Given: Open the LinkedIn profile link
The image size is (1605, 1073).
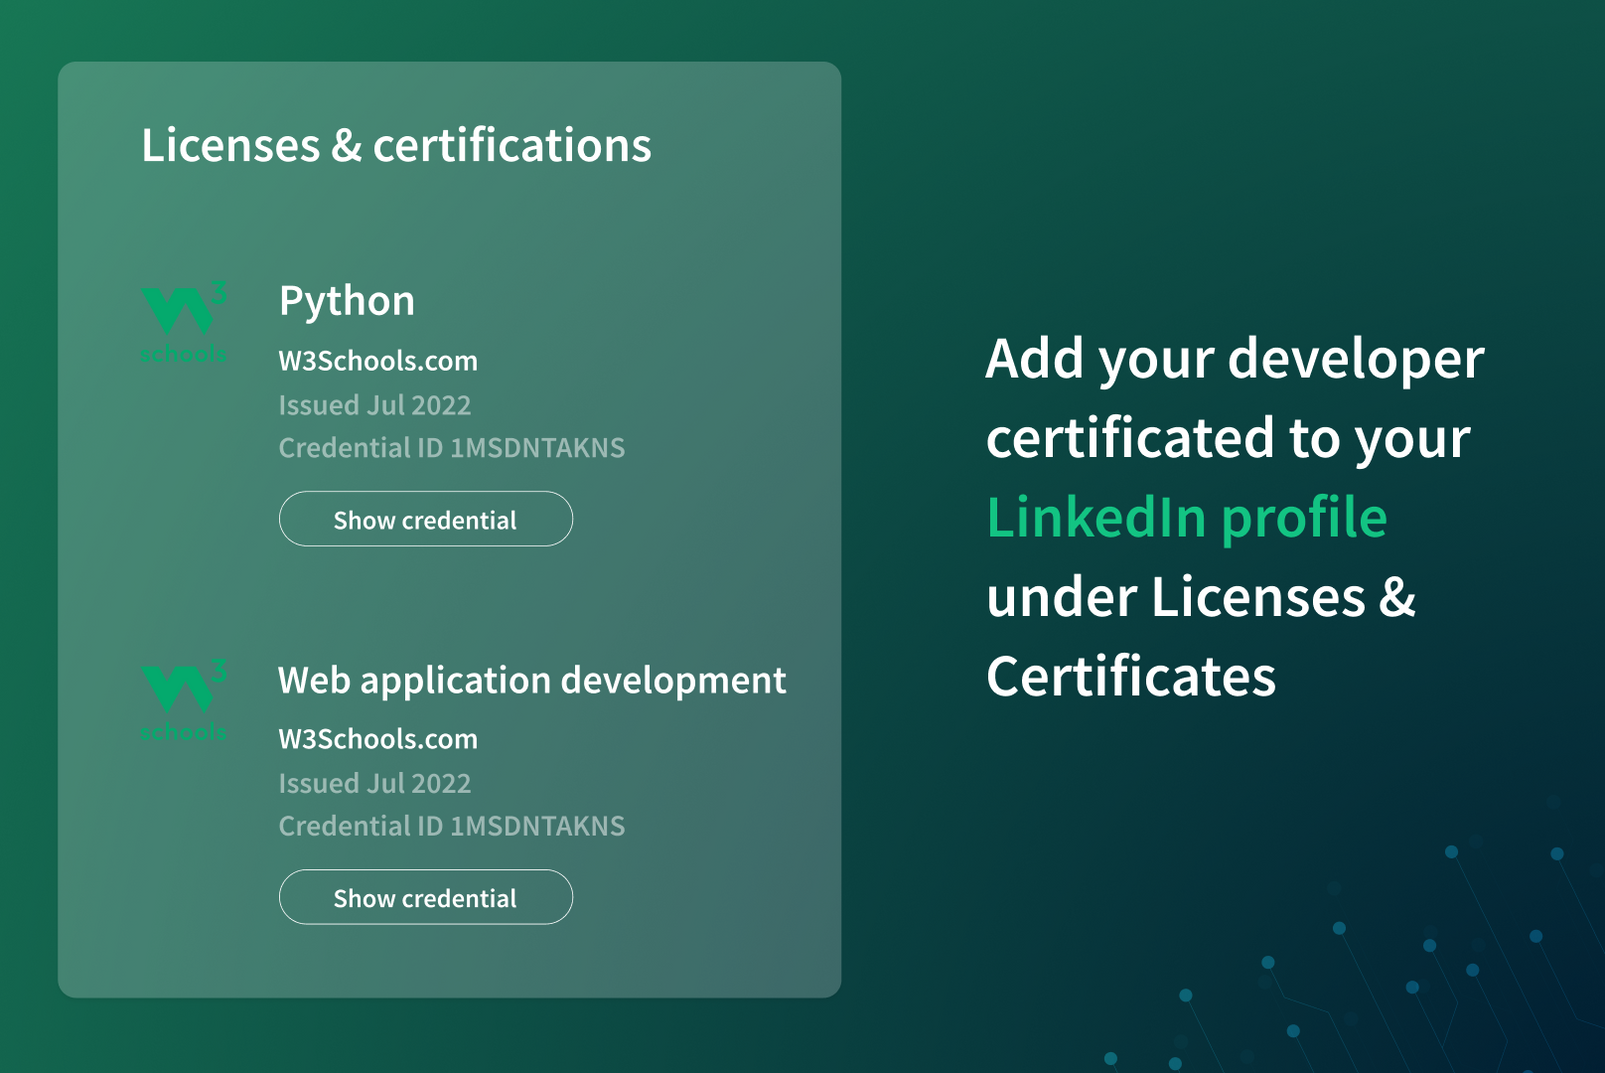Looking at the screenshot, I should click(x=1186, y=516).
